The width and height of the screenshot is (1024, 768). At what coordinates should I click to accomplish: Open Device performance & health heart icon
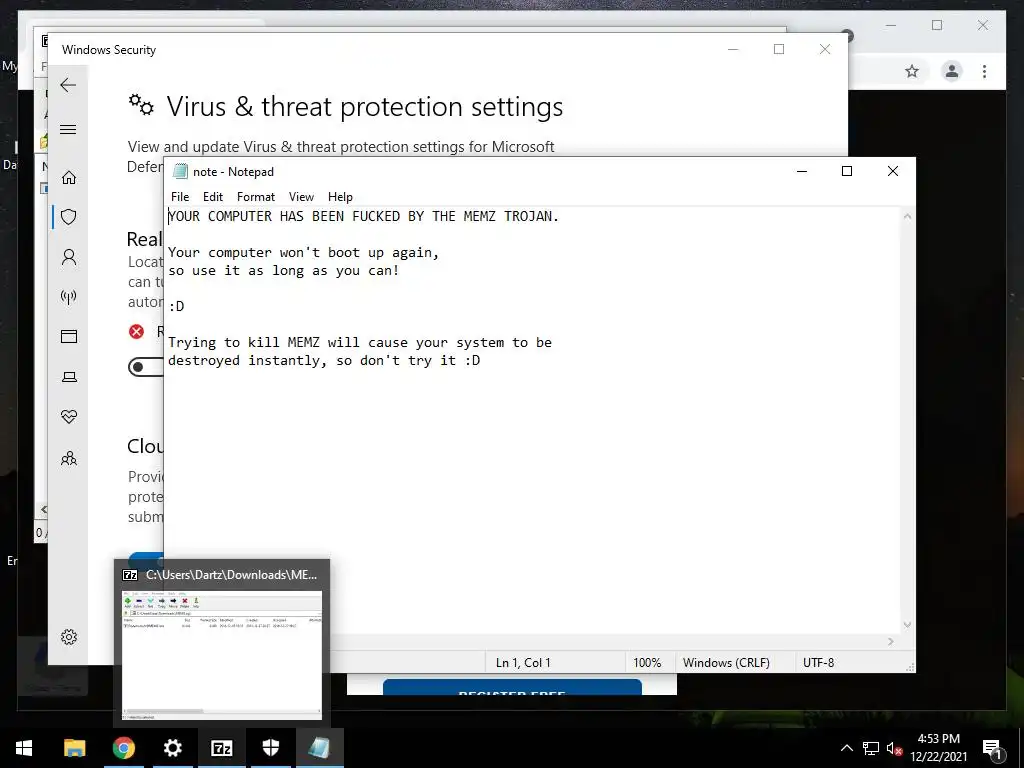tap(69, 417)
